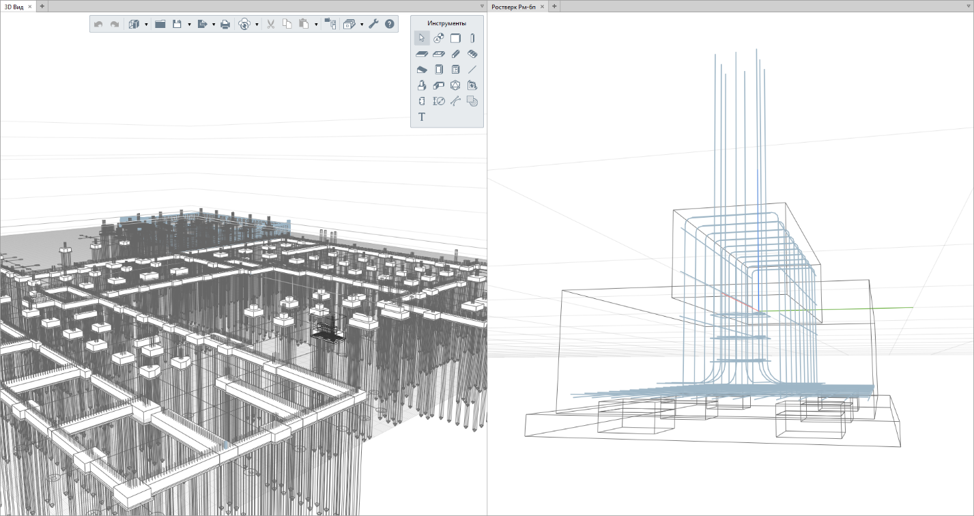Select the arrow selection tool in Инструменты
Screen dimensions: 974x516
click(x=422, y=38)
